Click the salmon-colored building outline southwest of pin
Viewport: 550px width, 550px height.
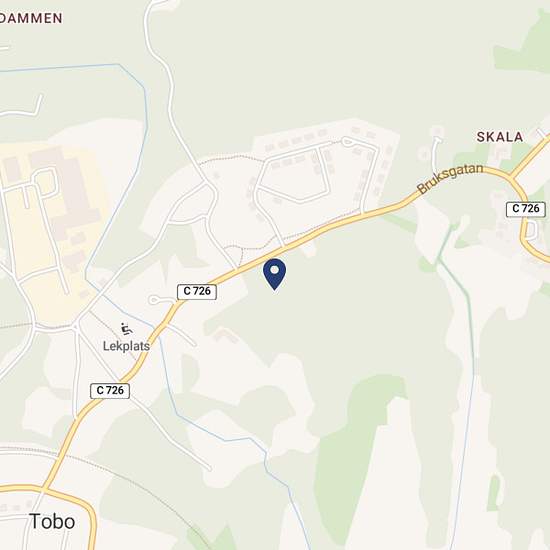[x=226, y=334]
